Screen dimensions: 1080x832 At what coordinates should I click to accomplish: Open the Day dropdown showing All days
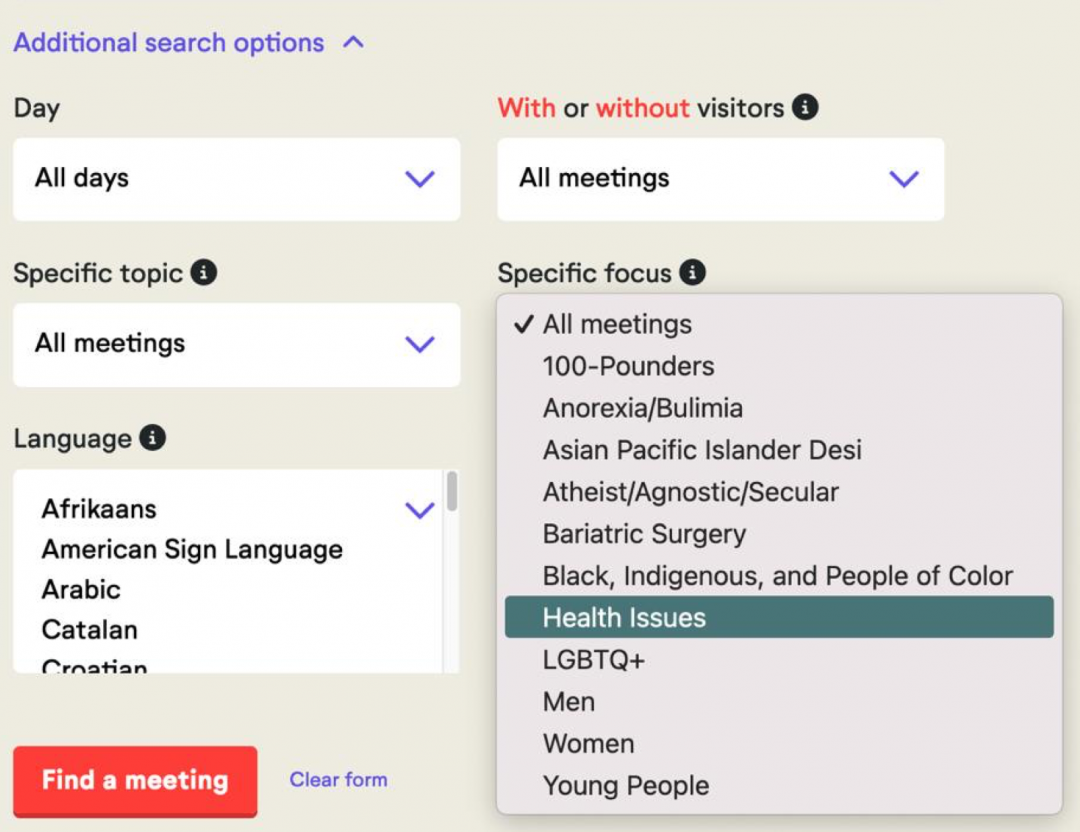point(236,179)
